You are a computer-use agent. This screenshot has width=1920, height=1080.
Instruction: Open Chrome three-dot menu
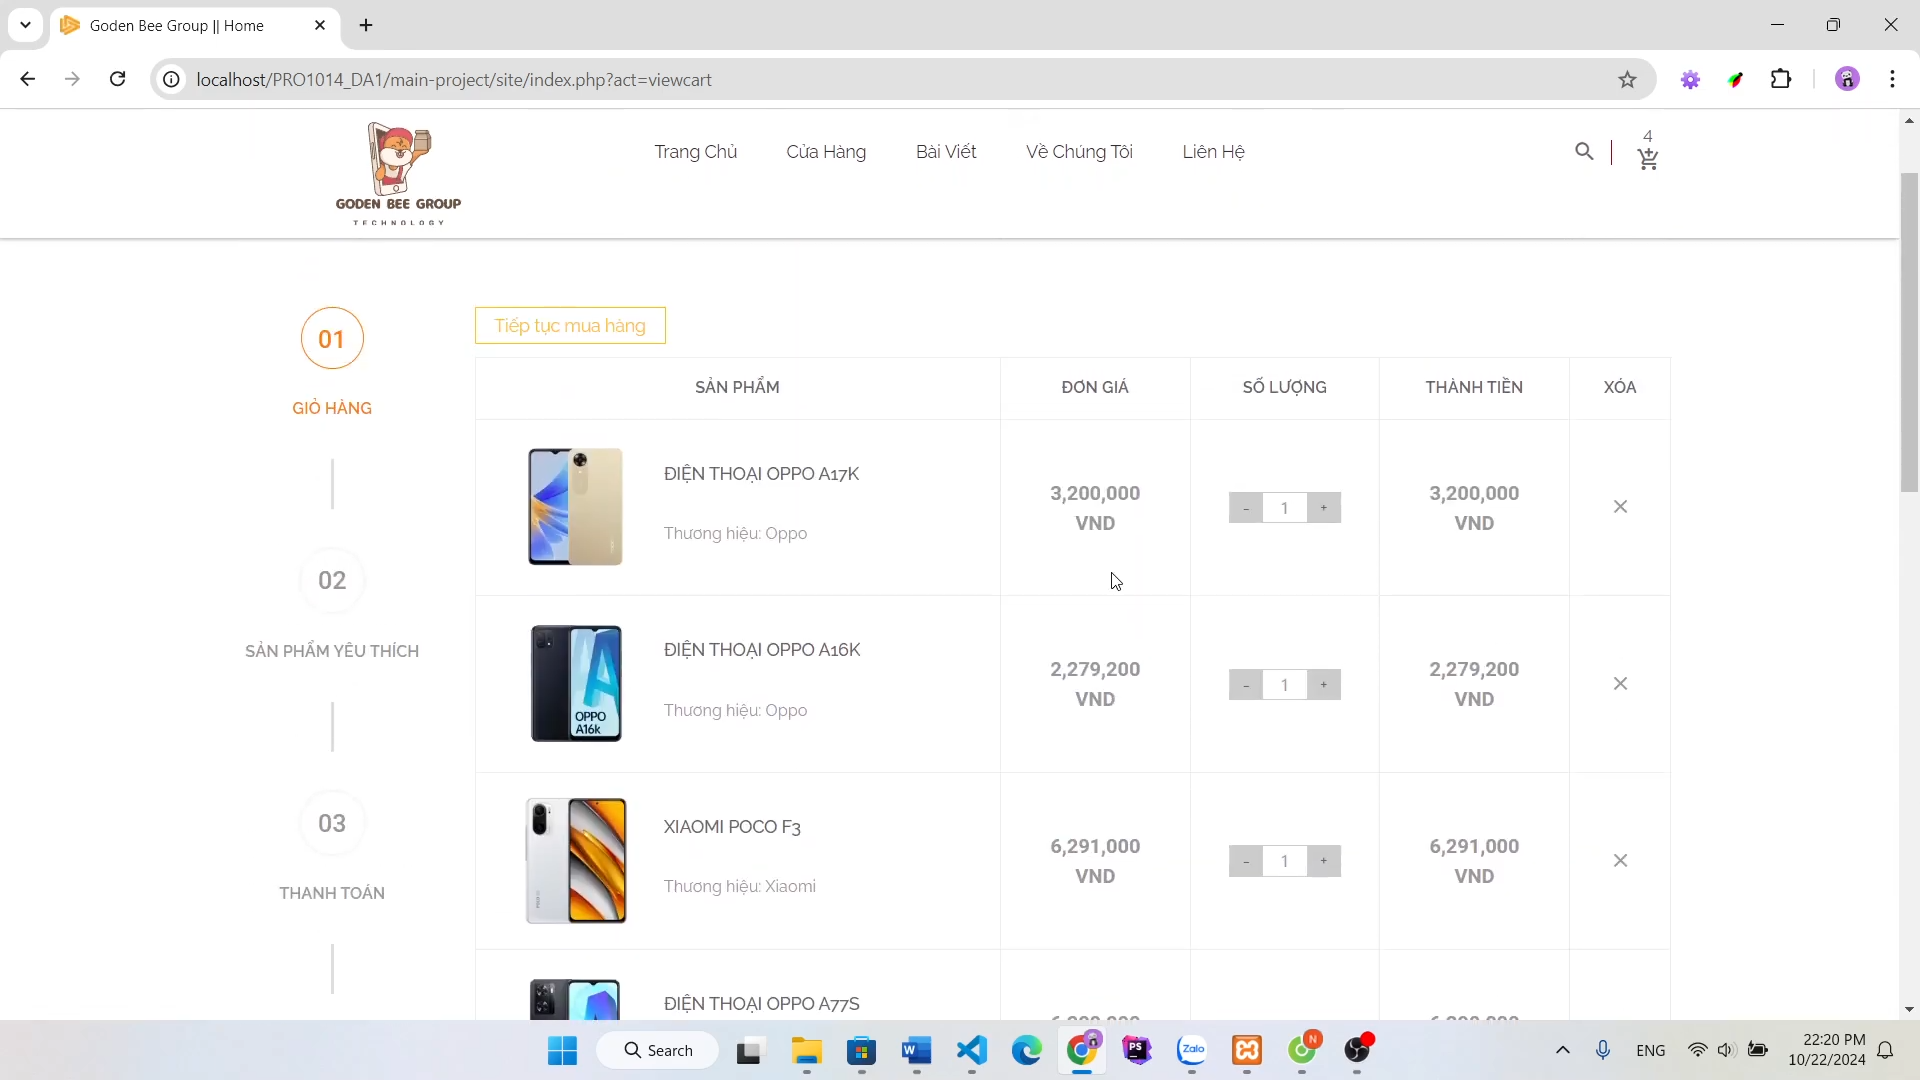point(1893,79)
